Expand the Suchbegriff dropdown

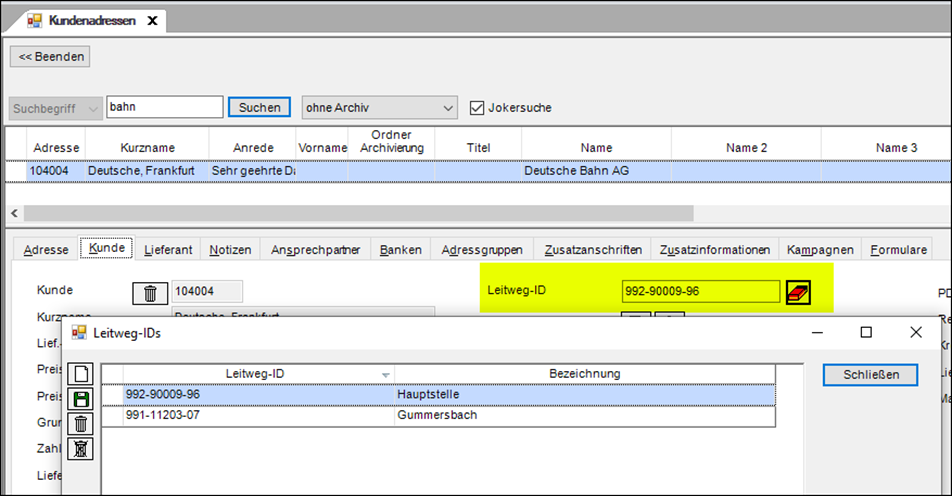(93, 107)
